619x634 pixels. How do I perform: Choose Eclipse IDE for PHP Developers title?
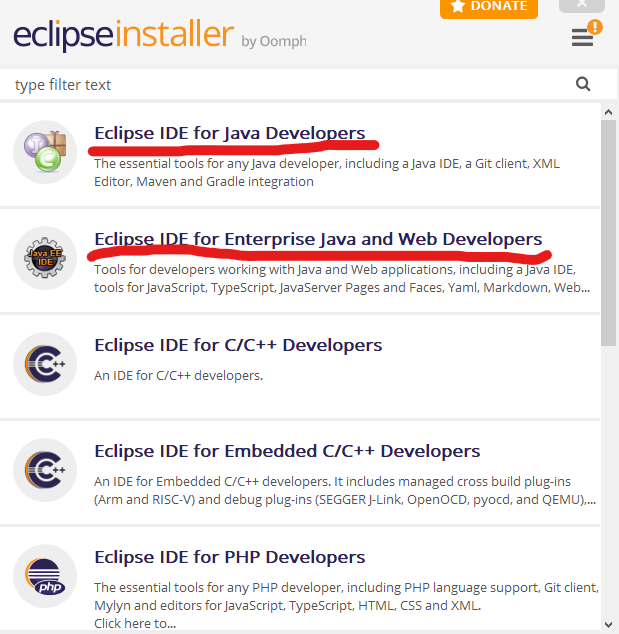[x=230, y=557]
